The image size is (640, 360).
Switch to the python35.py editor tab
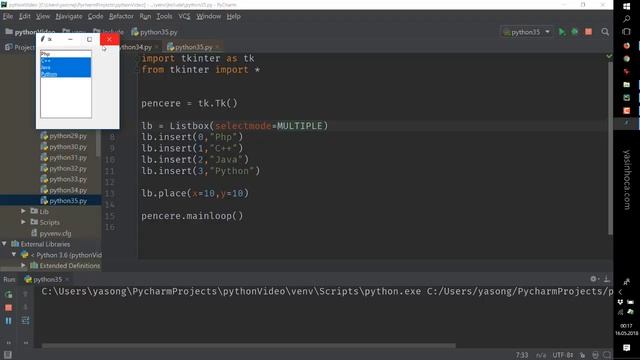(193, 47)
